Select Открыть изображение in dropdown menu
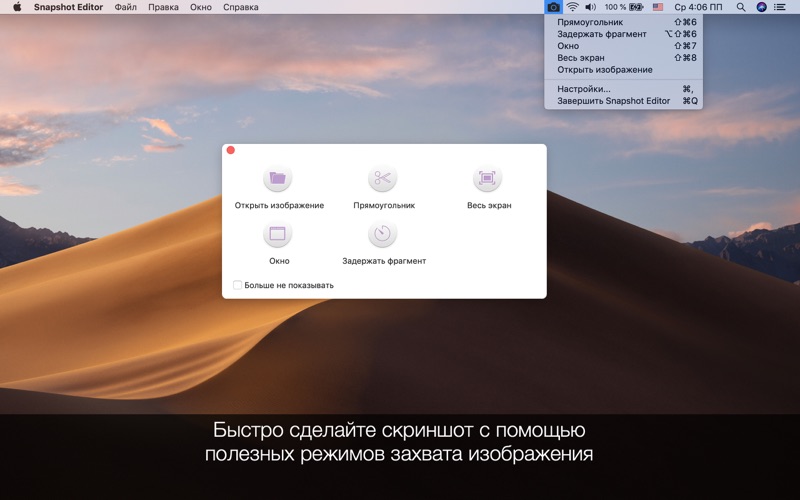The image size is (800, 500). click(x=623, y=69)
